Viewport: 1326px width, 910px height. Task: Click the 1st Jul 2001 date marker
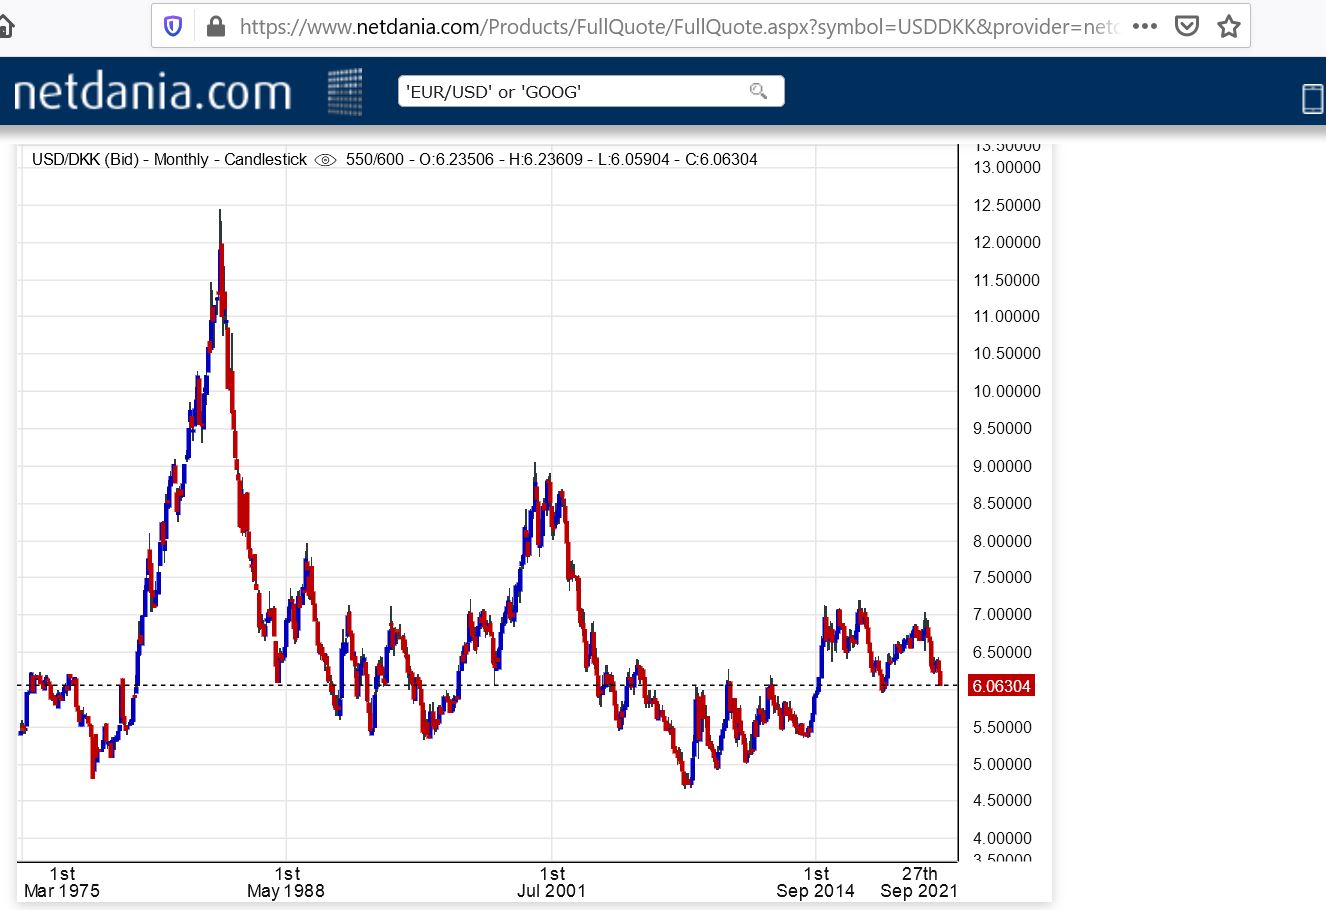[x=551, y=882]
